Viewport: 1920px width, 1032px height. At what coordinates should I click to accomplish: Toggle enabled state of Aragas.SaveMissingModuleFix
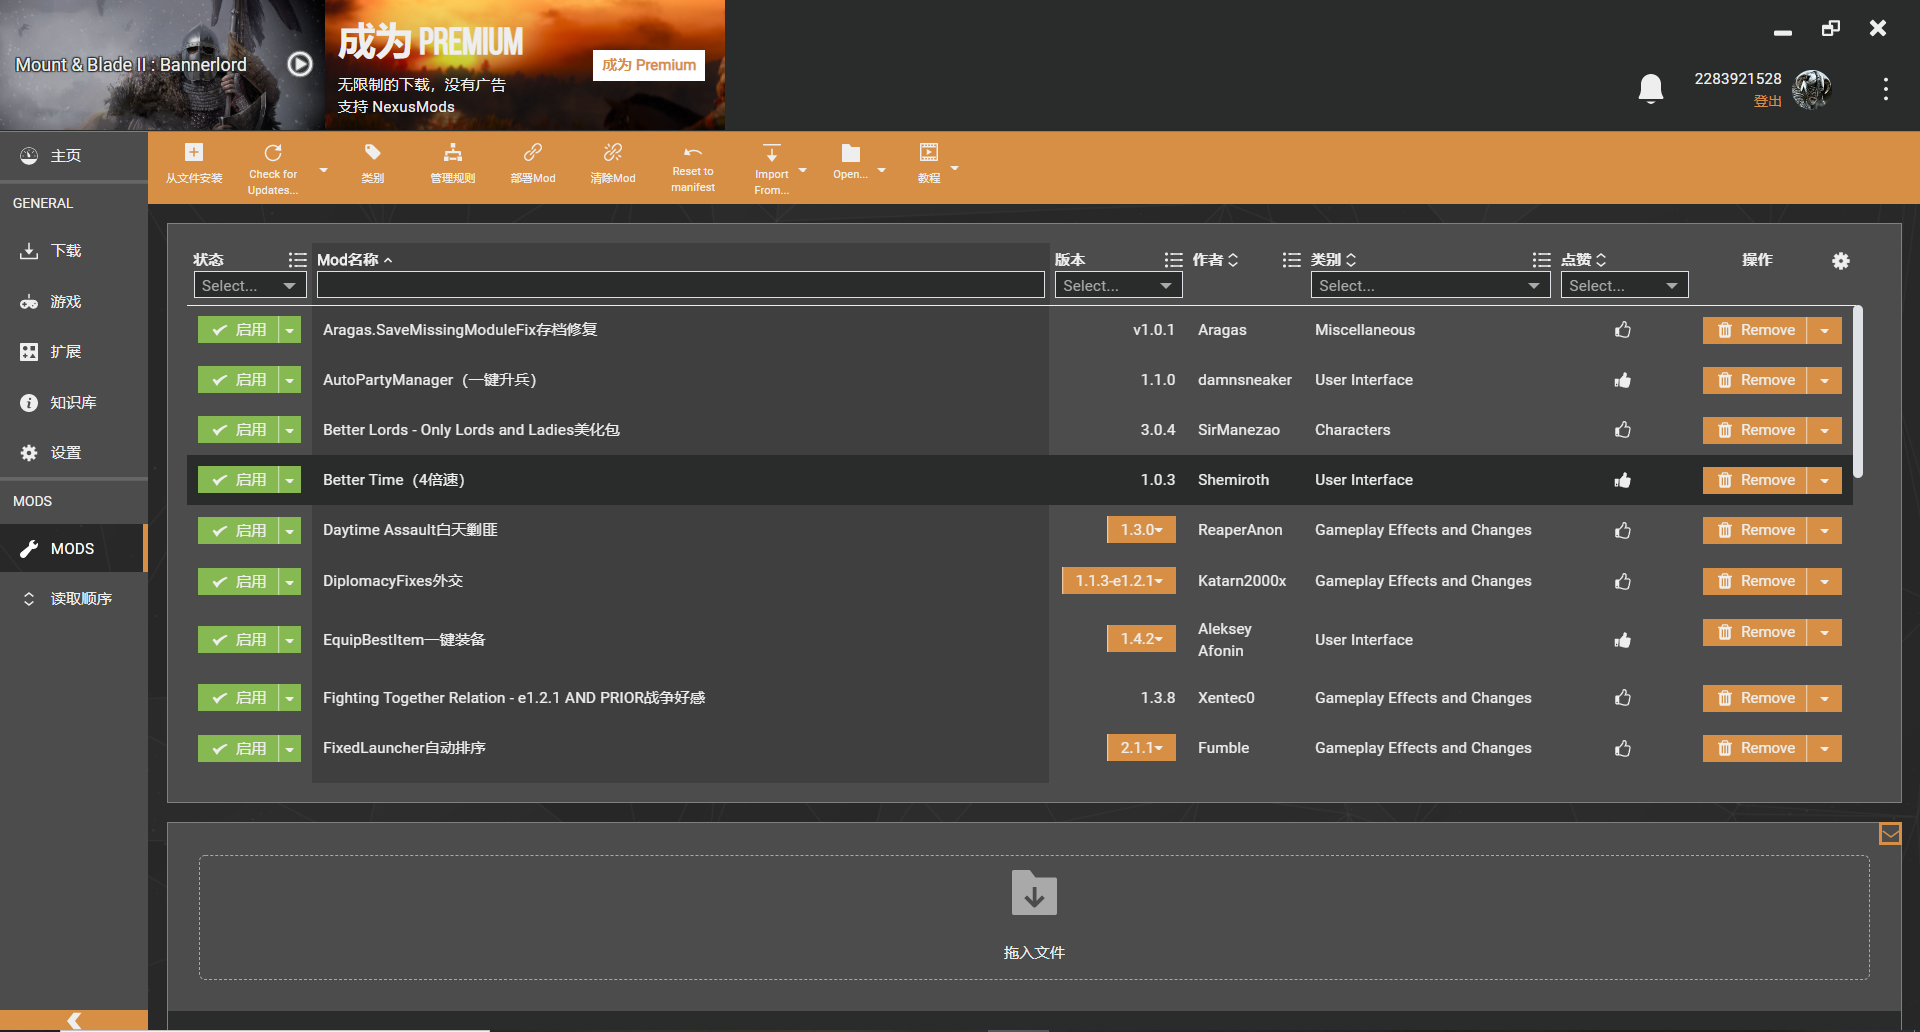click(238, 330)
